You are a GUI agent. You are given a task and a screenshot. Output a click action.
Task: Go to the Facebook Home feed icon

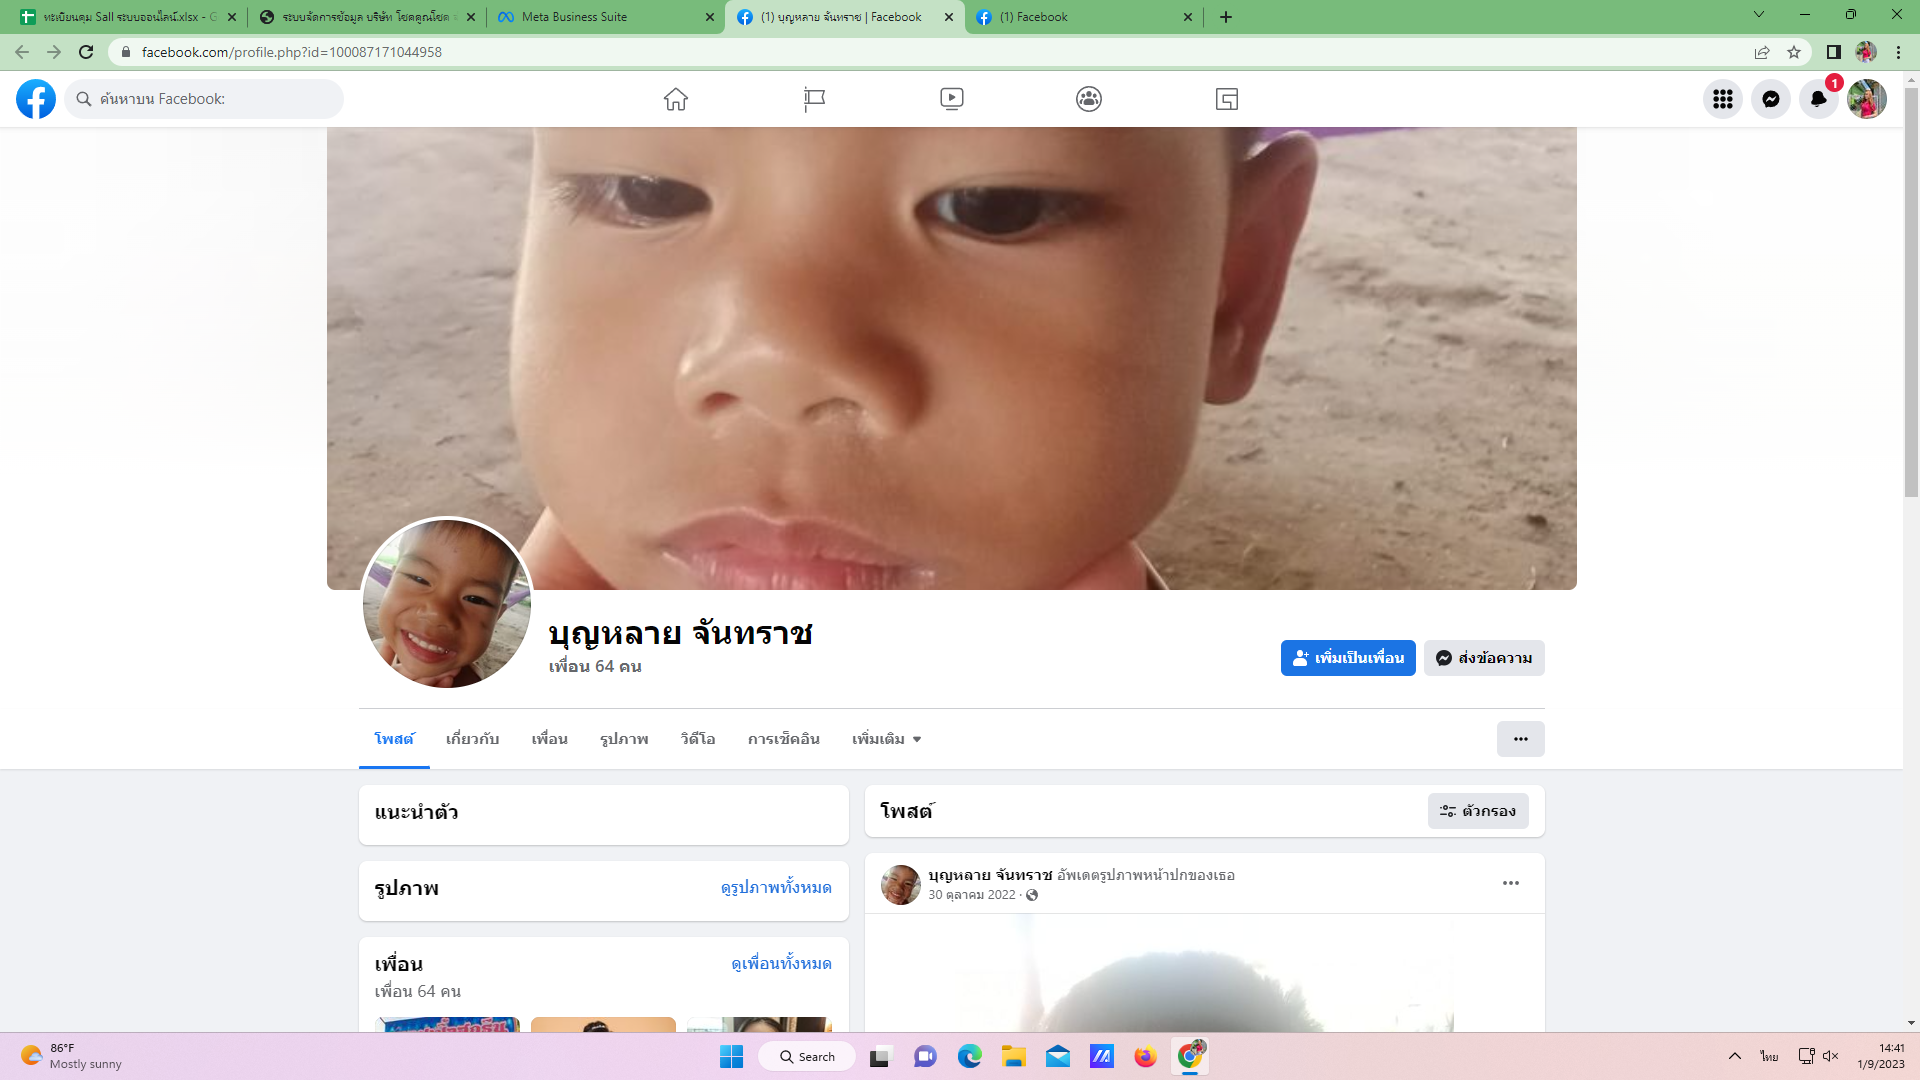[x=676, y=99]
